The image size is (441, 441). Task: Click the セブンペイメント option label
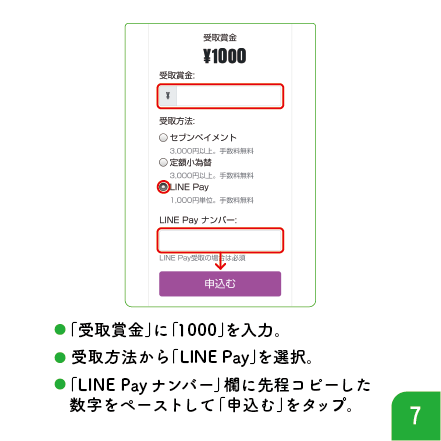pos(203,137)
